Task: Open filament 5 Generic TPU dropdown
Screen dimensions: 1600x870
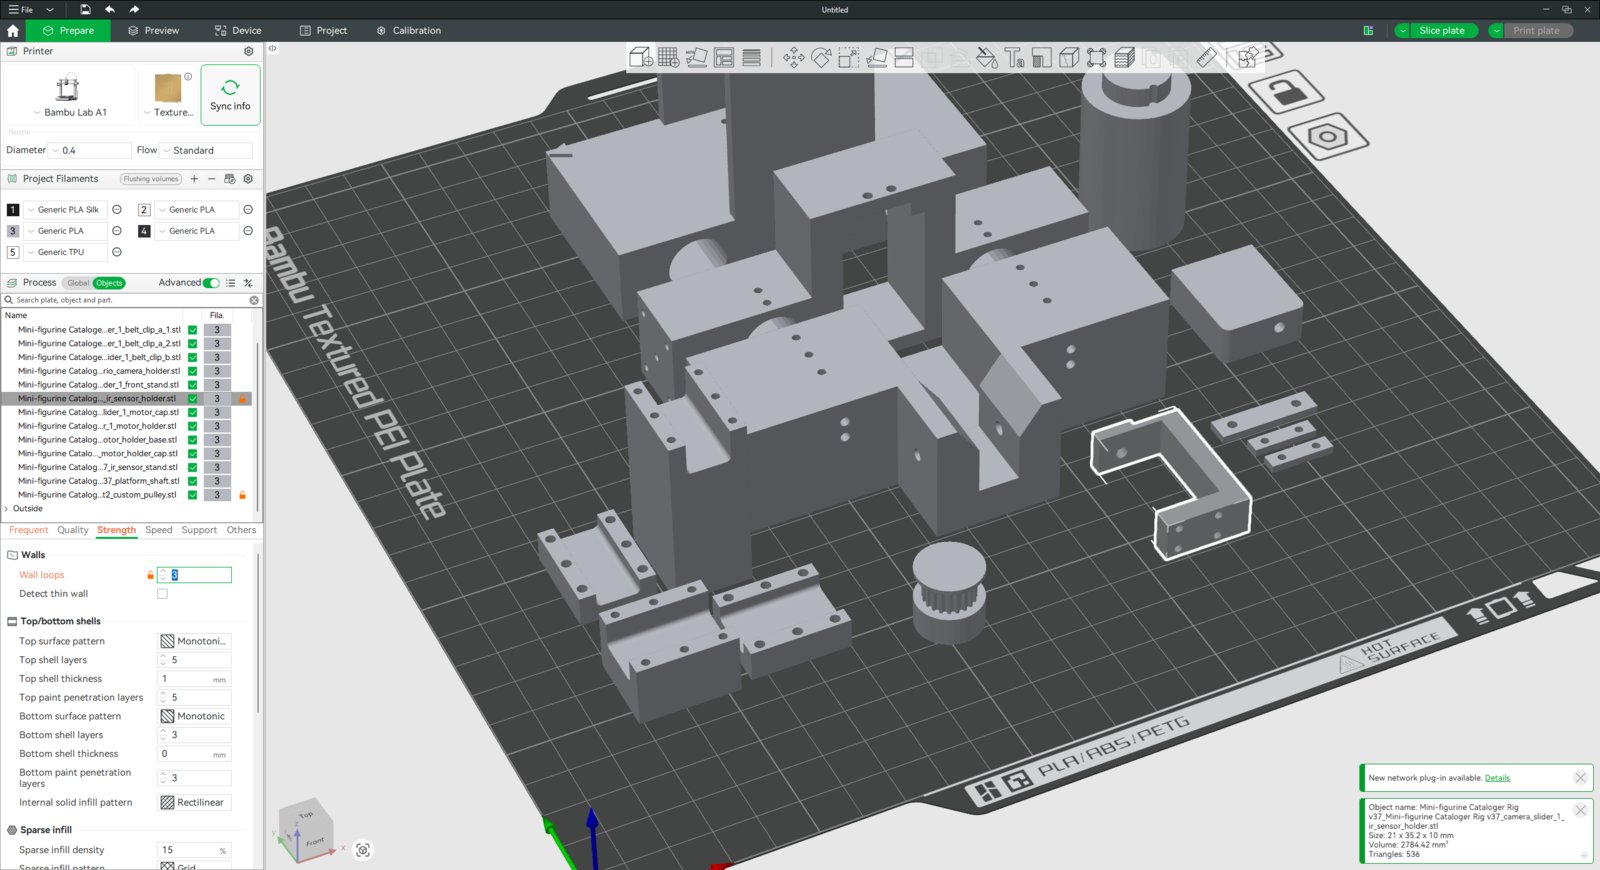Action: click(66, 253)
